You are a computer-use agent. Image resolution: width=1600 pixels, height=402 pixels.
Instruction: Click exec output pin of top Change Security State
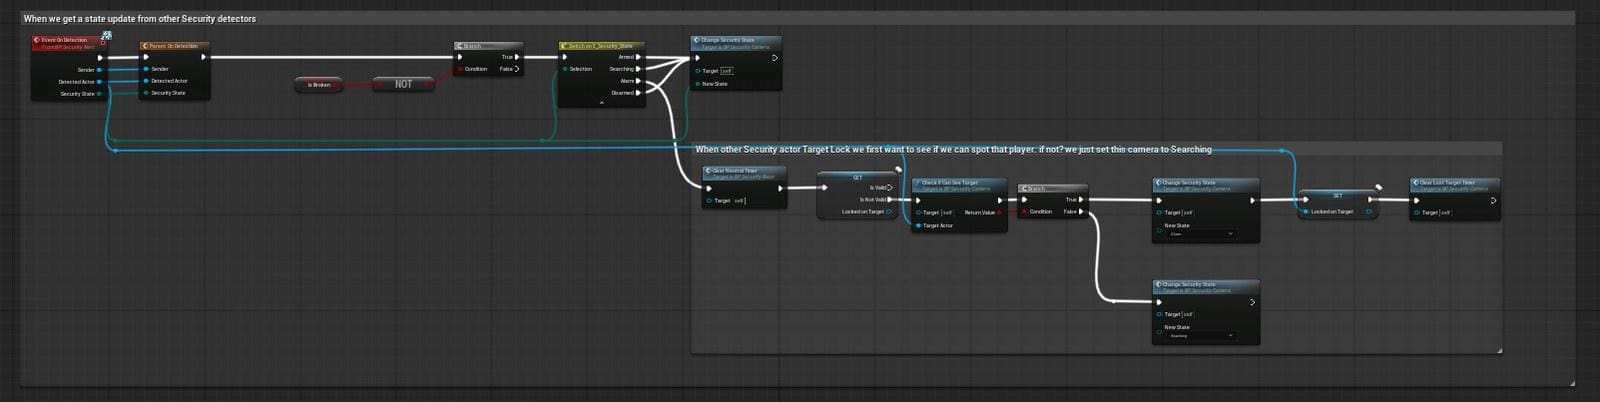click(774, 58)
